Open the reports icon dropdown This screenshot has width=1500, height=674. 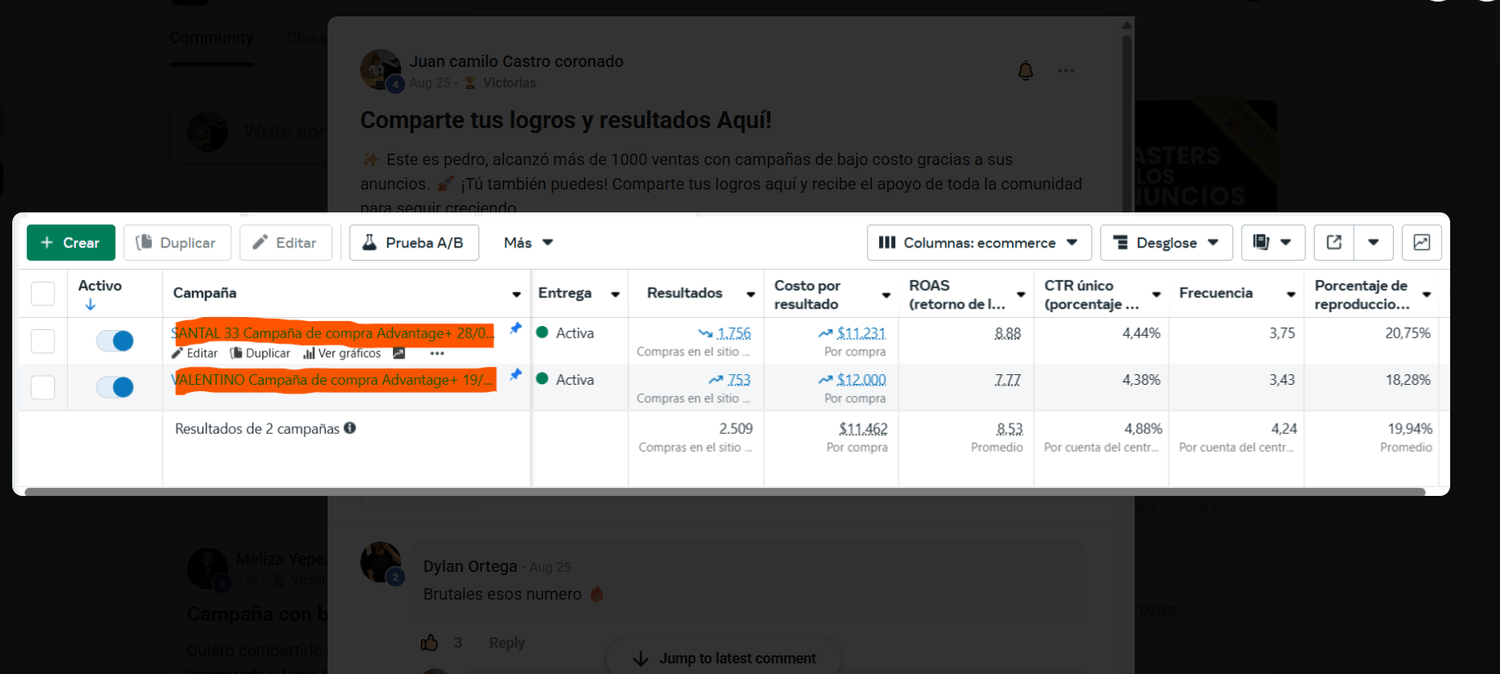click(x=1272, y=242)
